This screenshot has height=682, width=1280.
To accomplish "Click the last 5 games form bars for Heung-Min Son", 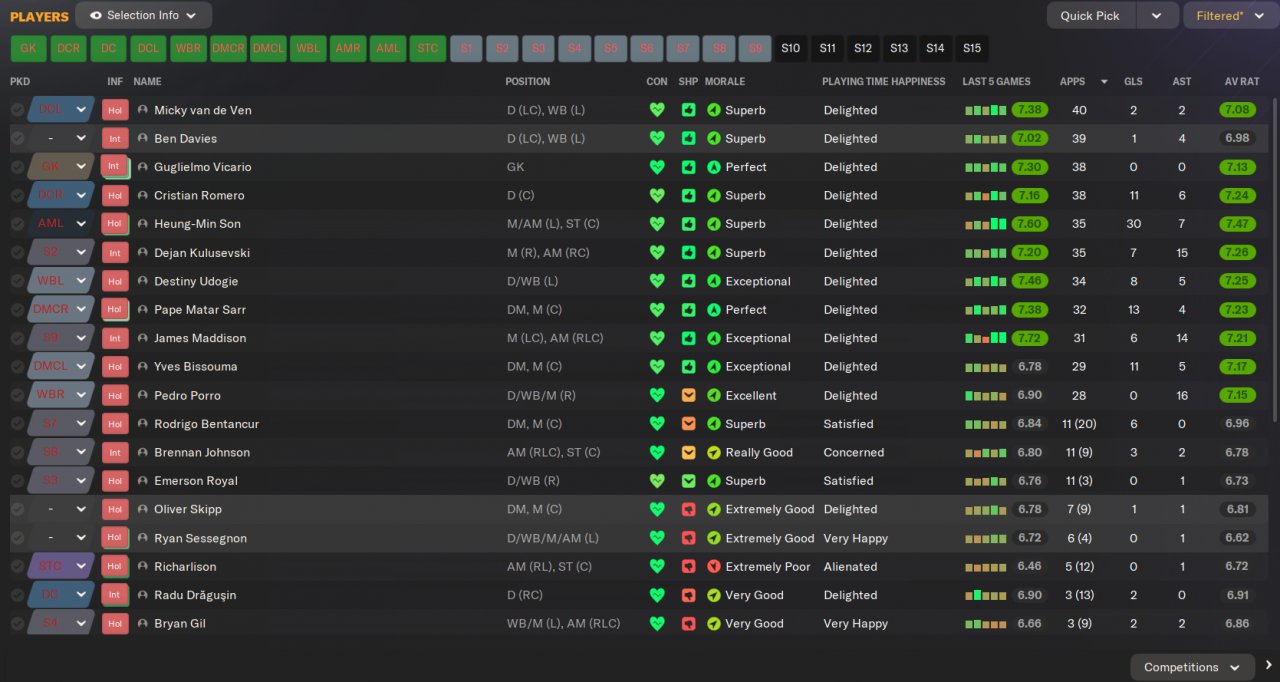I will click(985, 224).
